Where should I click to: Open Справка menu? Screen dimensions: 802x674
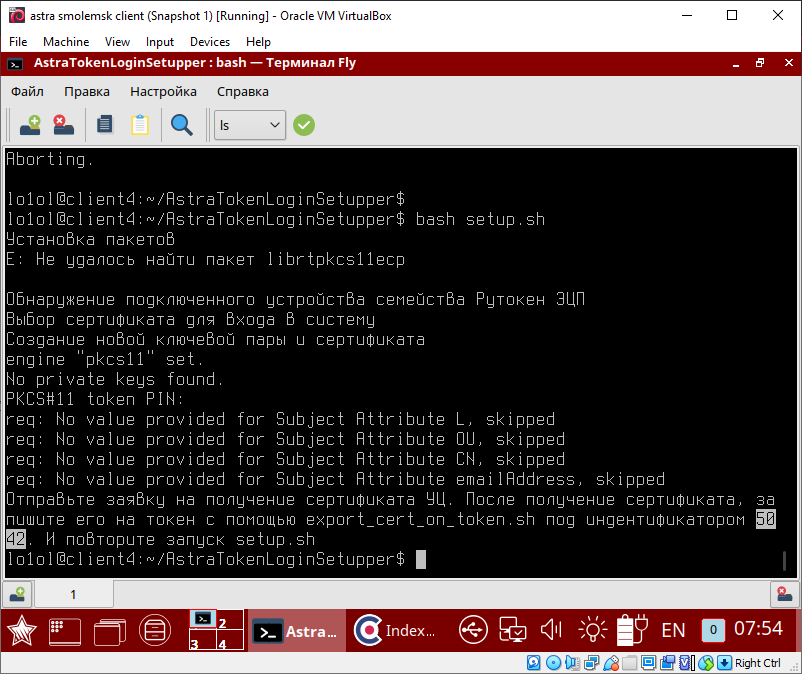[242, 92]
